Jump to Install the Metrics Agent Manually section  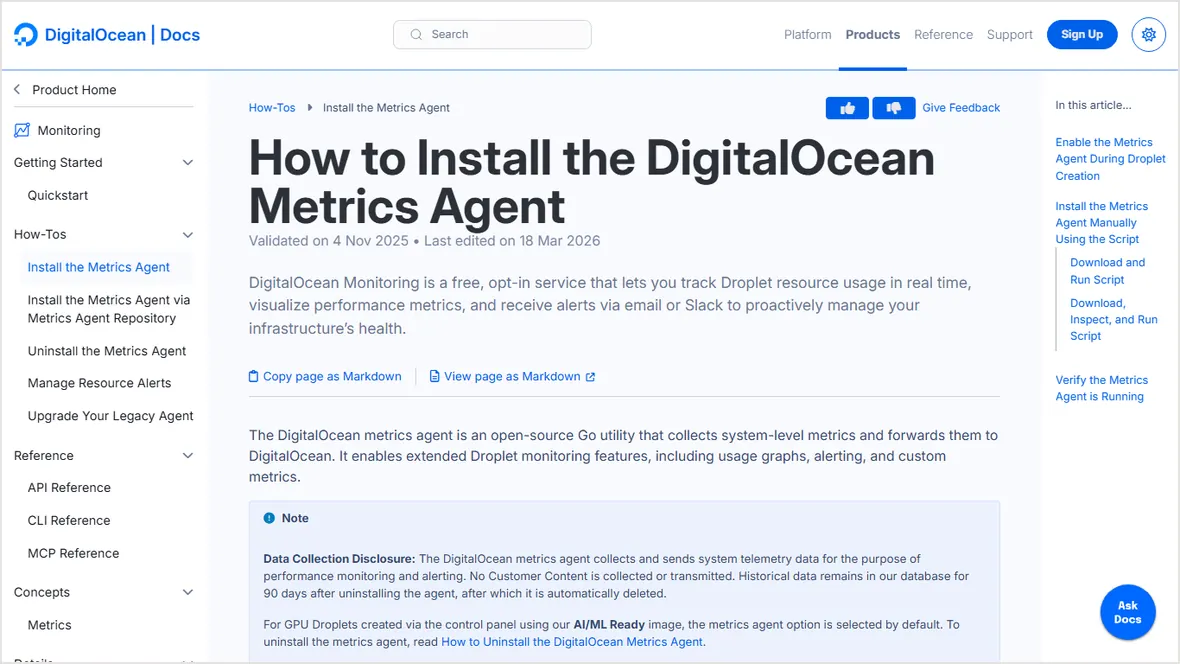[1101, 223]
